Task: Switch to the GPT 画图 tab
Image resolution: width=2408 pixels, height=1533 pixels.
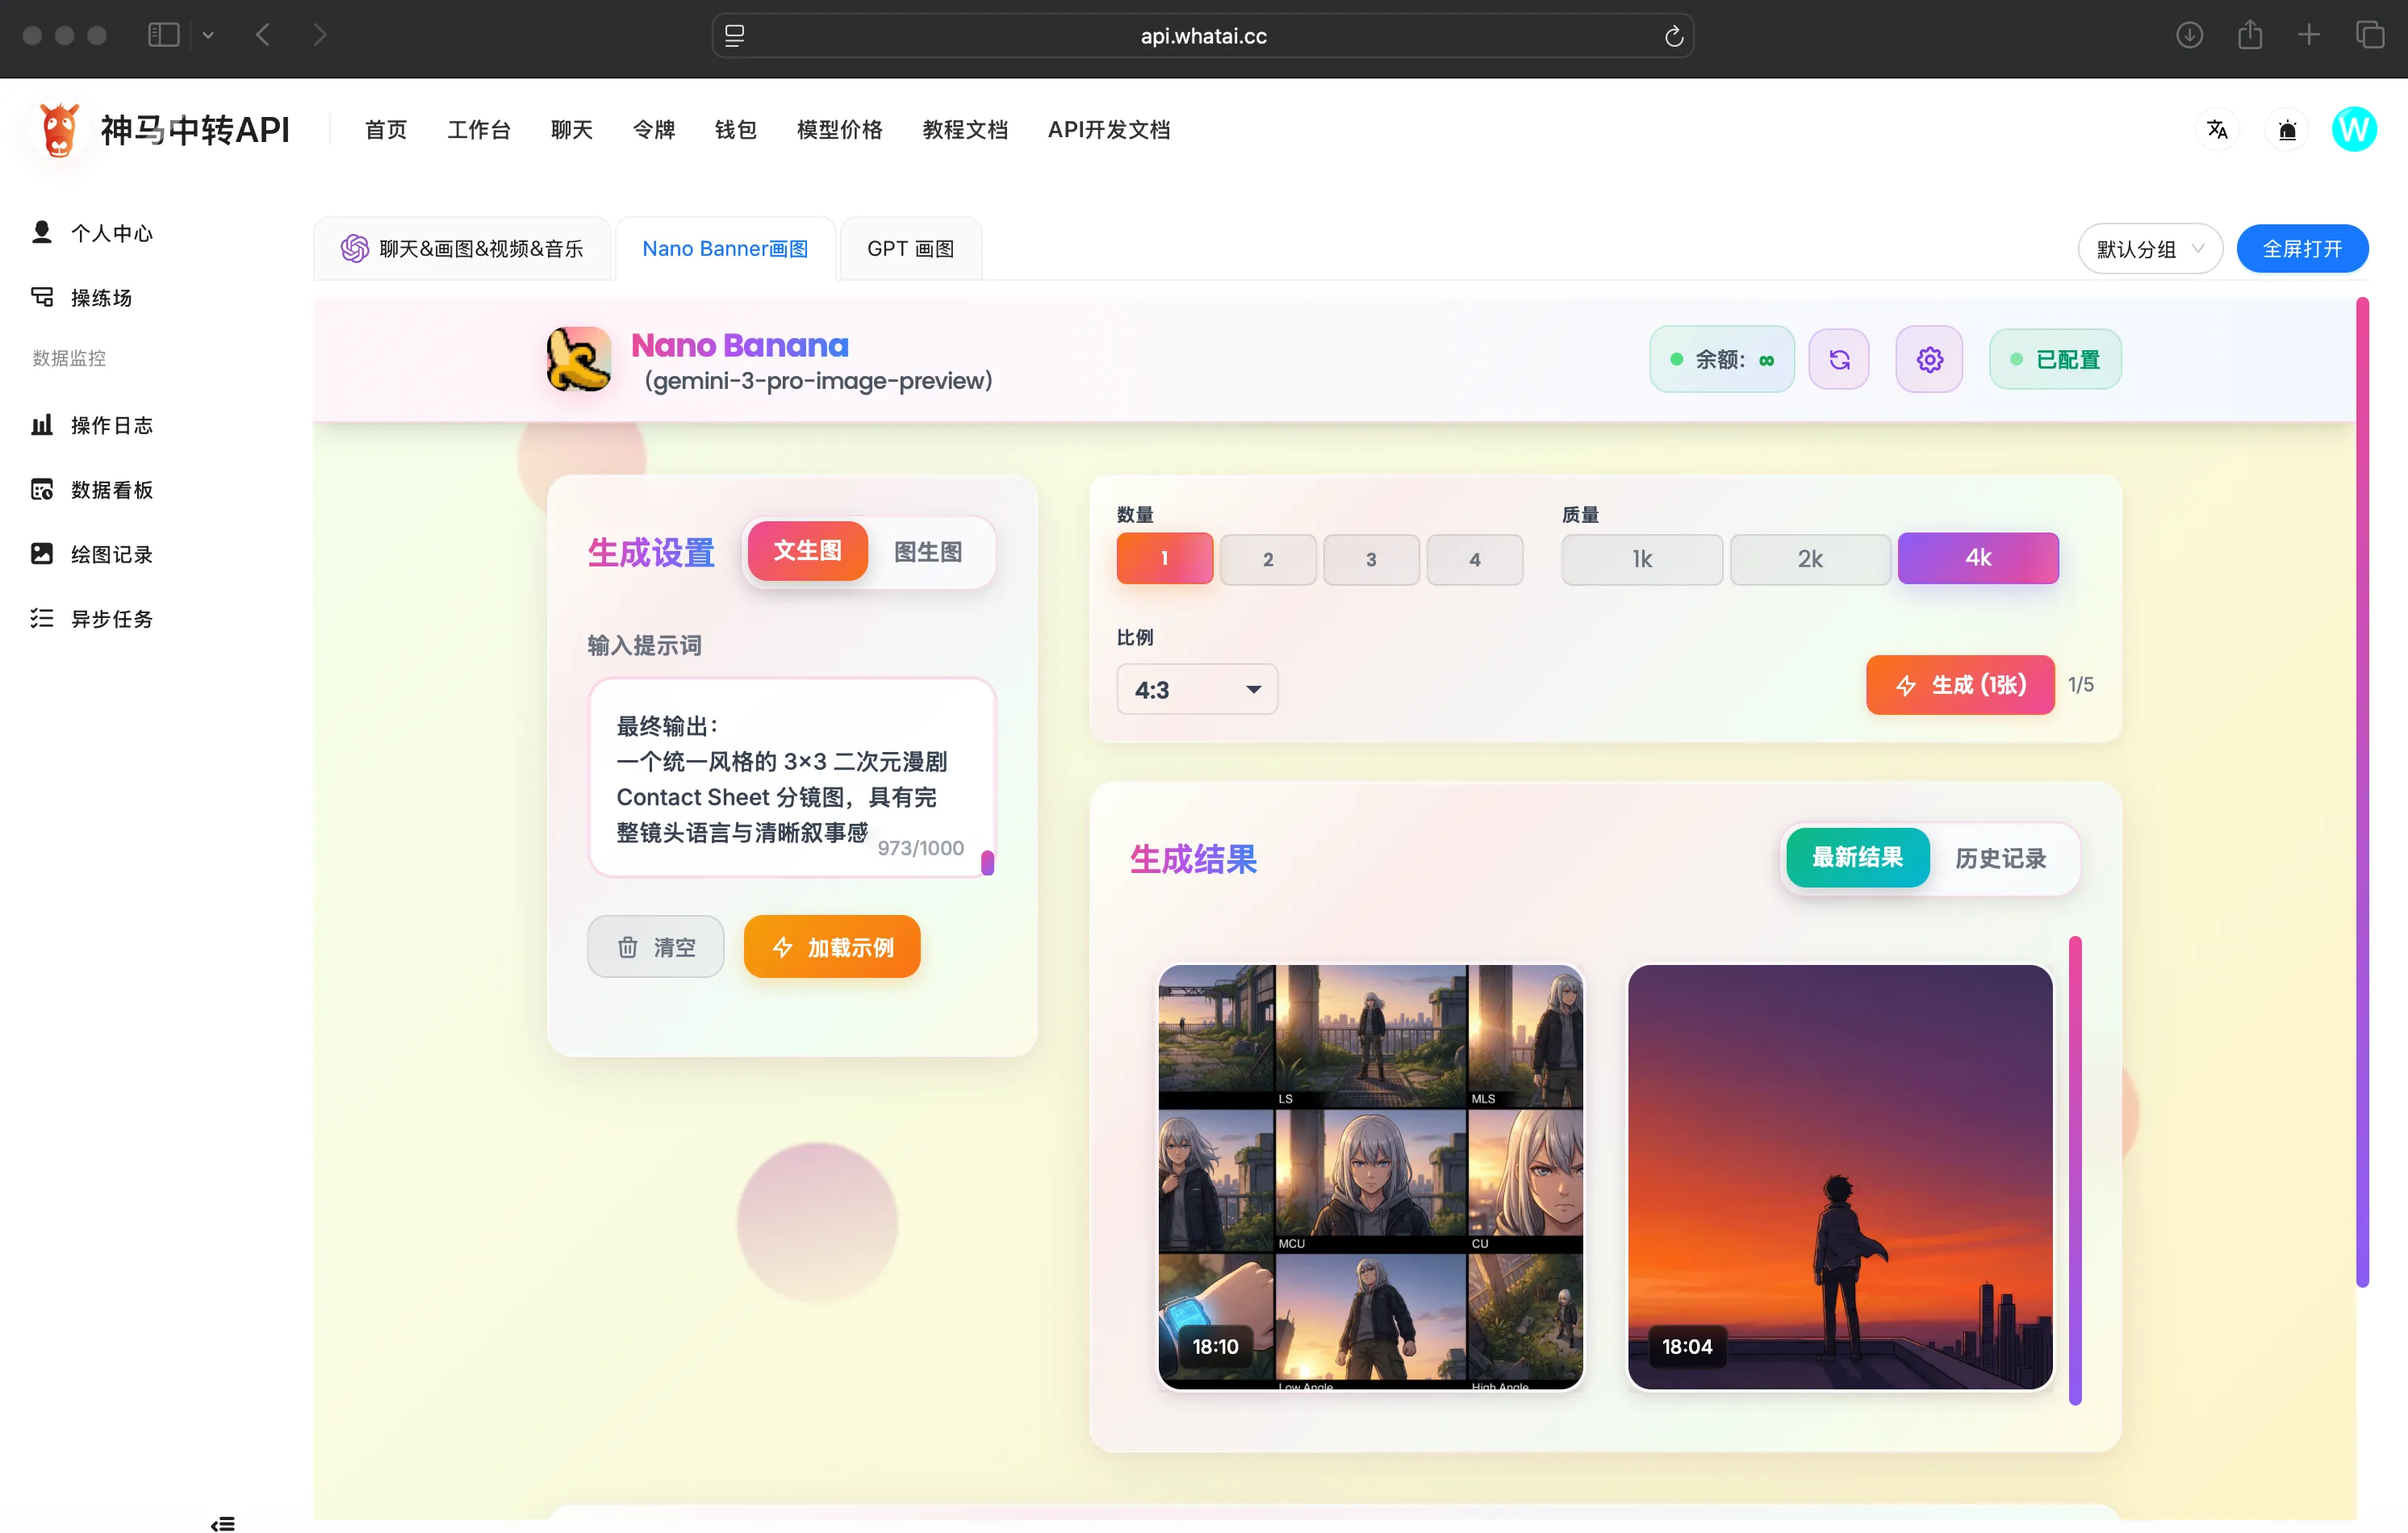Action: 910,248
